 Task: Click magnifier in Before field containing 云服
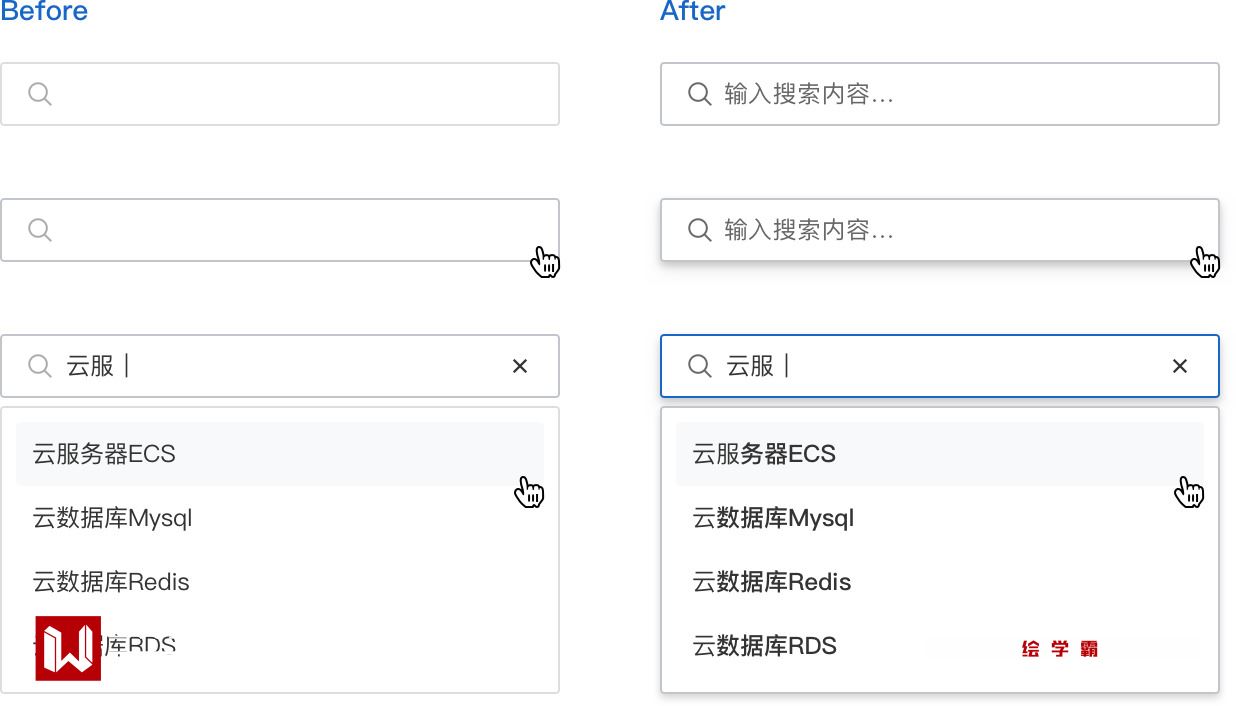tap(40, 366)
